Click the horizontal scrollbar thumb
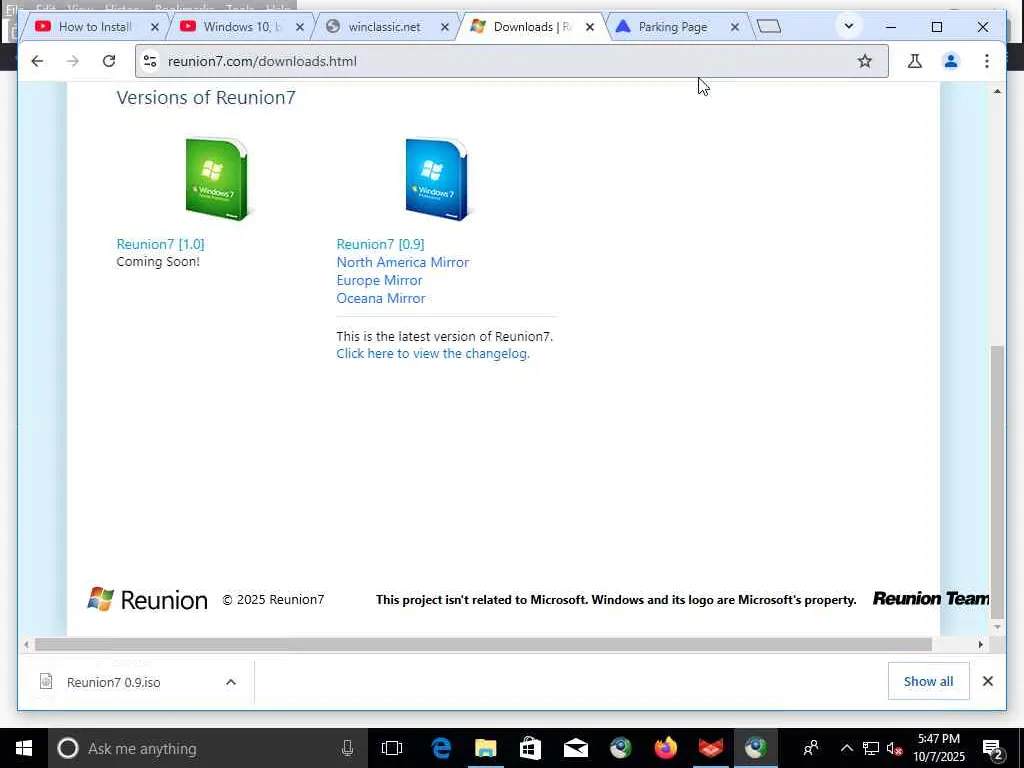Image resolution: width=1024 pixels, height=768 pixels. [x=483, y=645]
